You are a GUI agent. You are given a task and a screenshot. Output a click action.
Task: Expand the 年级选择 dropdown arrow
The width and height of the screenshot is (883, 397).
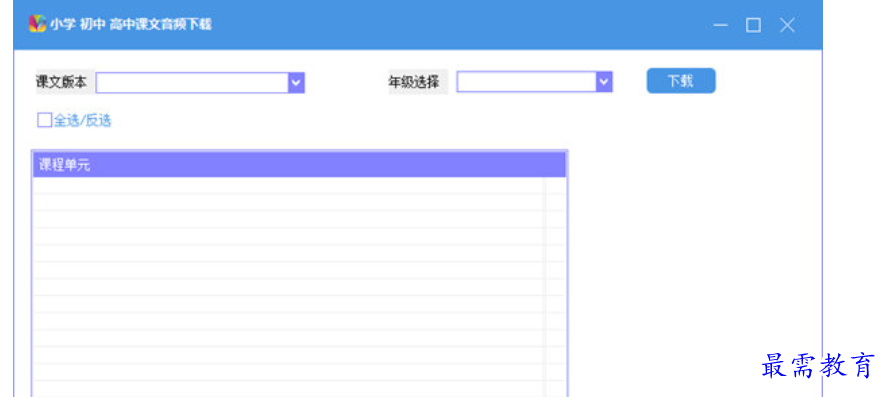pyautogui.click(x=604, y=82)
